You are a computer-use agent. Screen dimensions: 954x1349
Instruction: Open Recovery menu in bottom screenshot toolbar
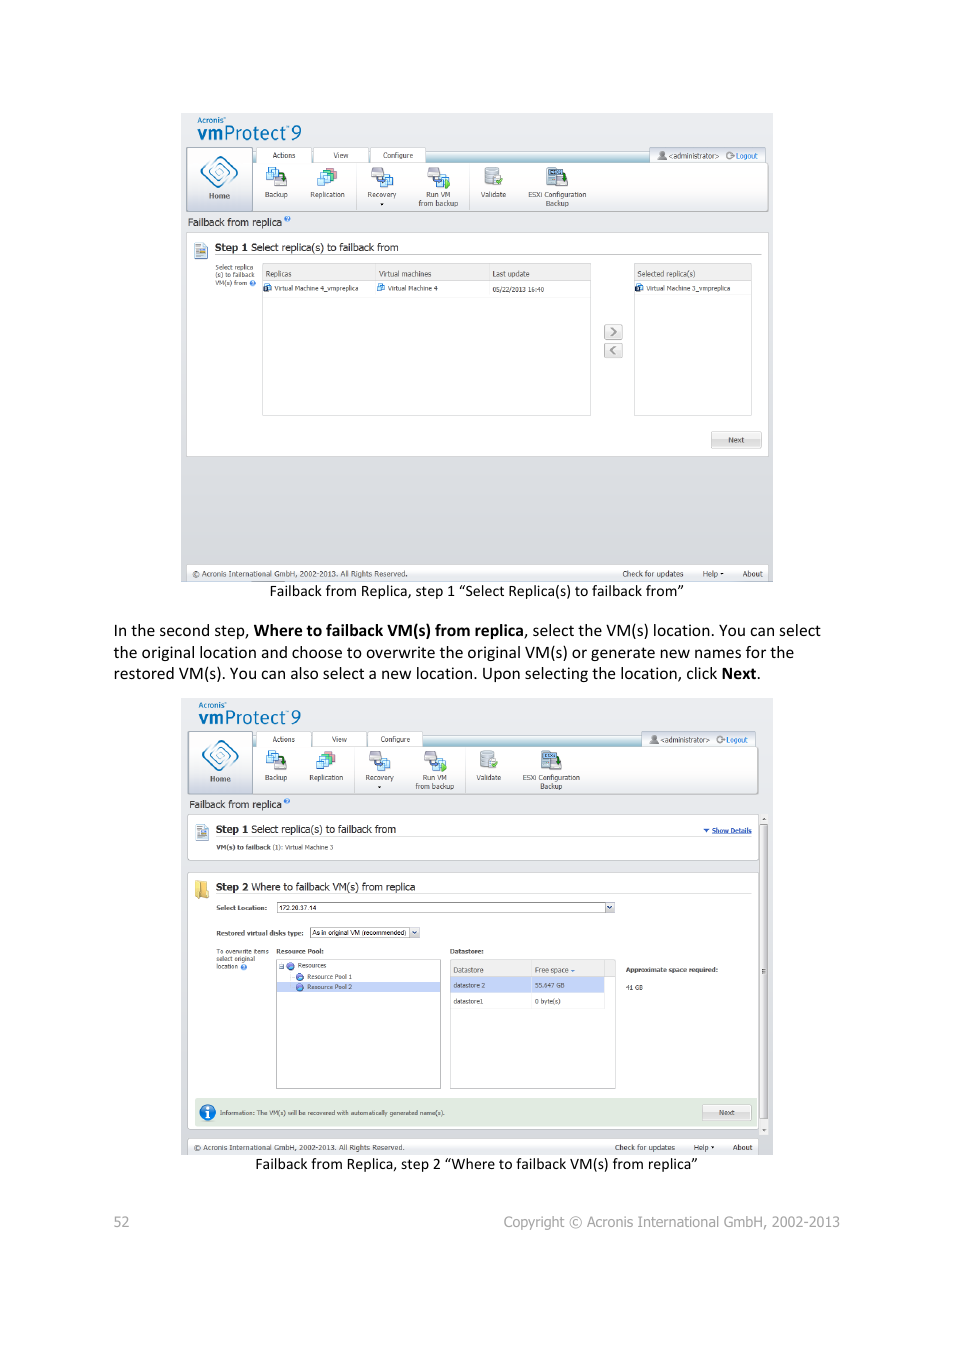380,769
